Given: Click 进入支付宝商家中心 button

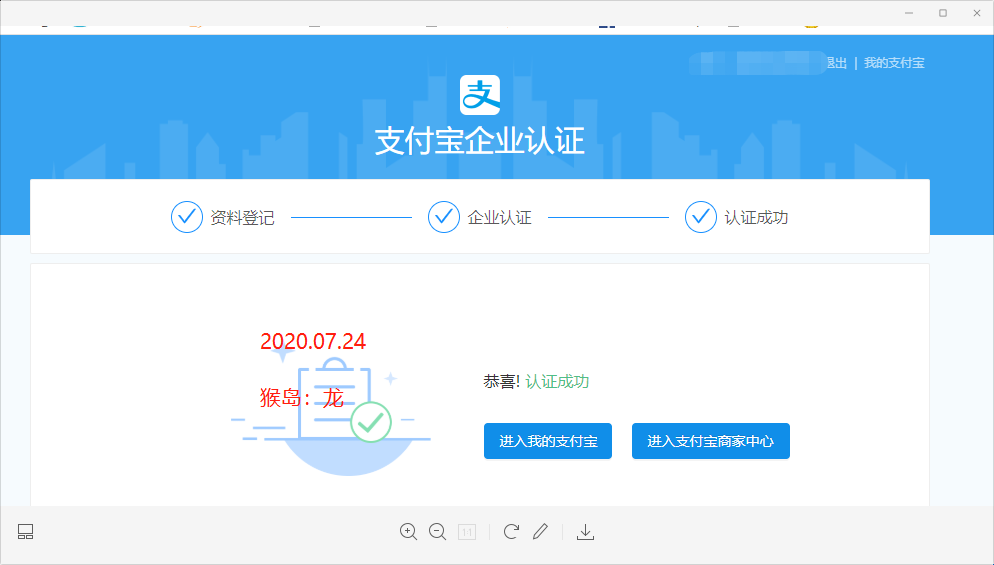Looking at the screenshot, I should click(711, 441).
